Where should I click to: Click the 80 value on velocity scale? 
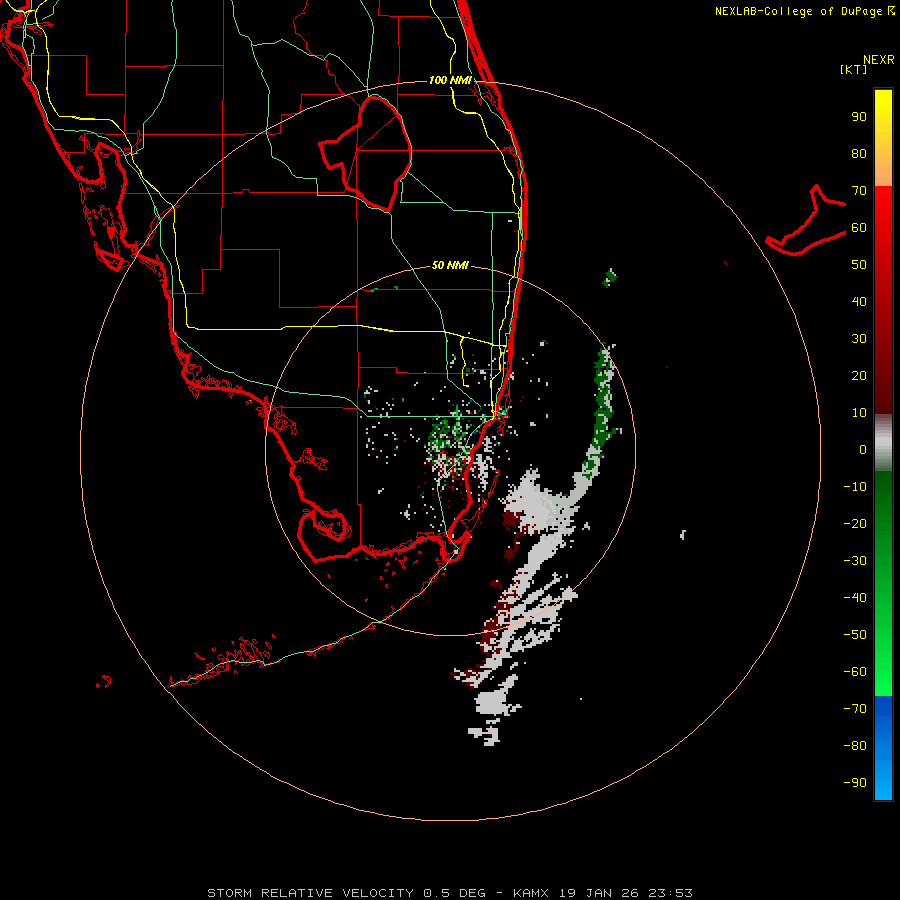tap(859, 154)
